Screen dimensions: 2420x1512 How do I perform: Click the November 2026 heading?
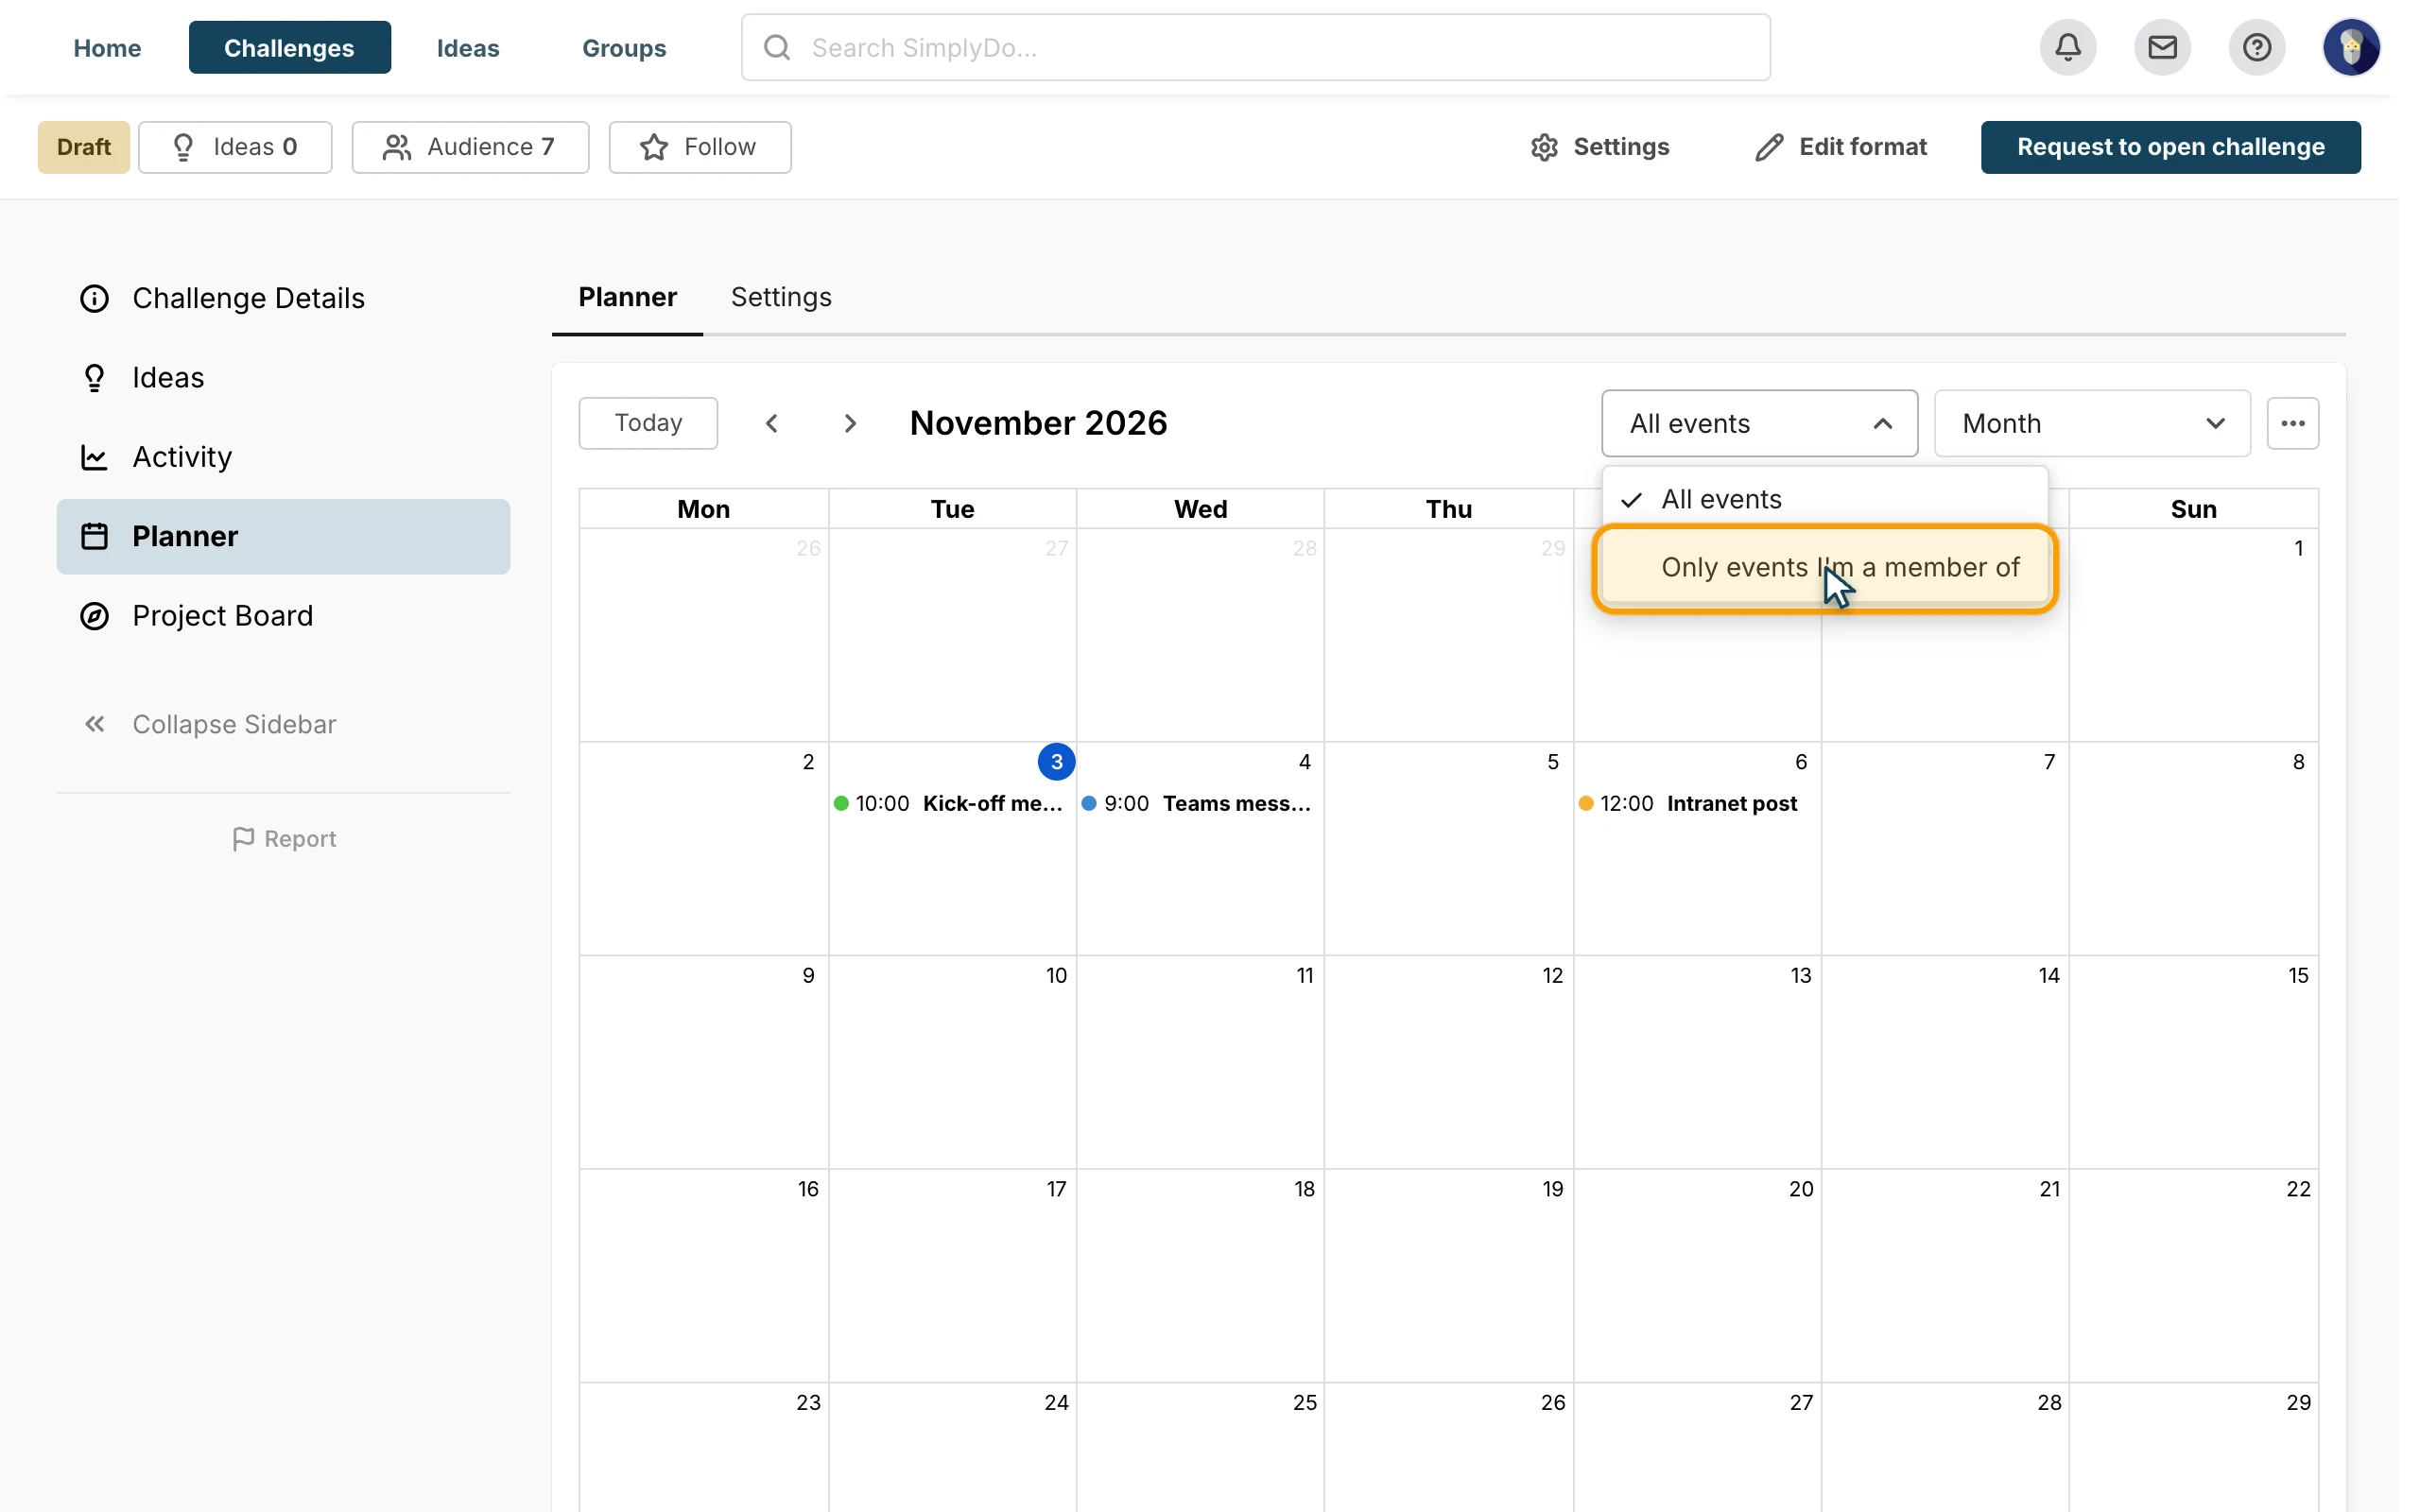tap(1038, 423)
